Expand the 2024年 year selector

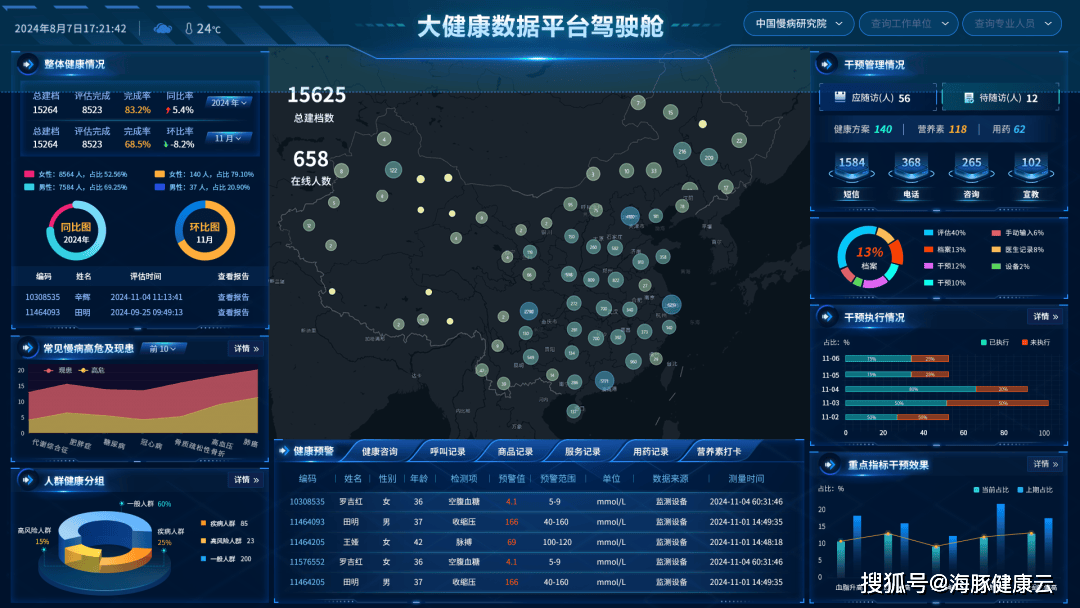[229, 102]
